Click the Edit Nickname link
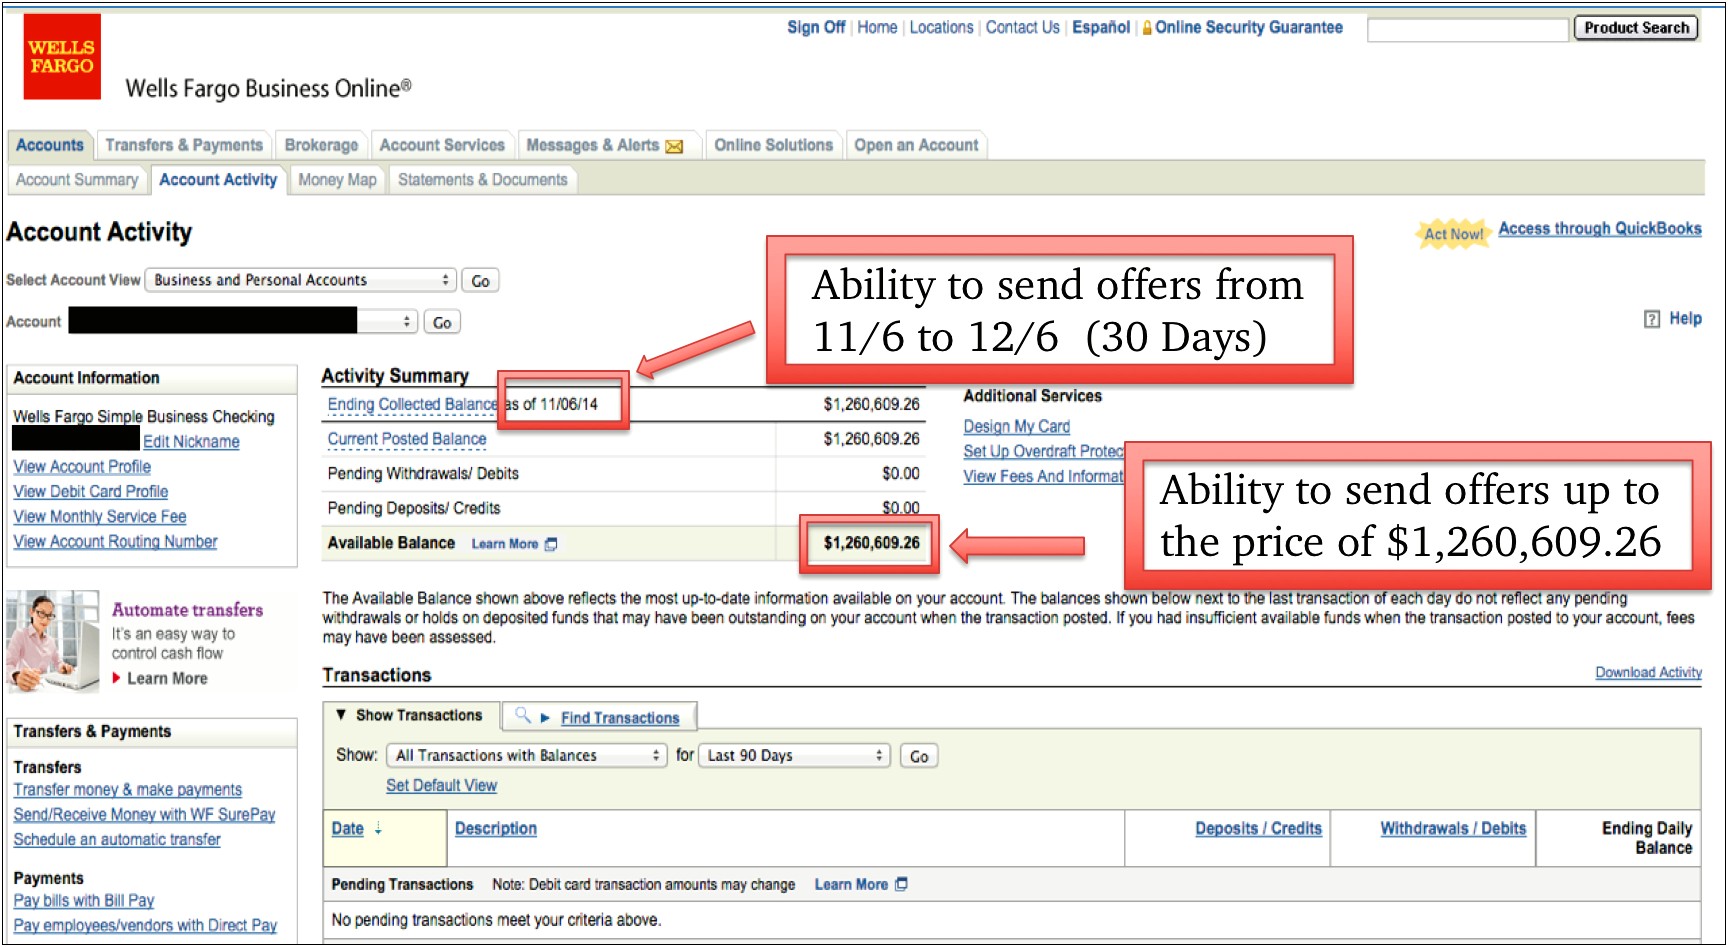 click(x=191, y=441)
